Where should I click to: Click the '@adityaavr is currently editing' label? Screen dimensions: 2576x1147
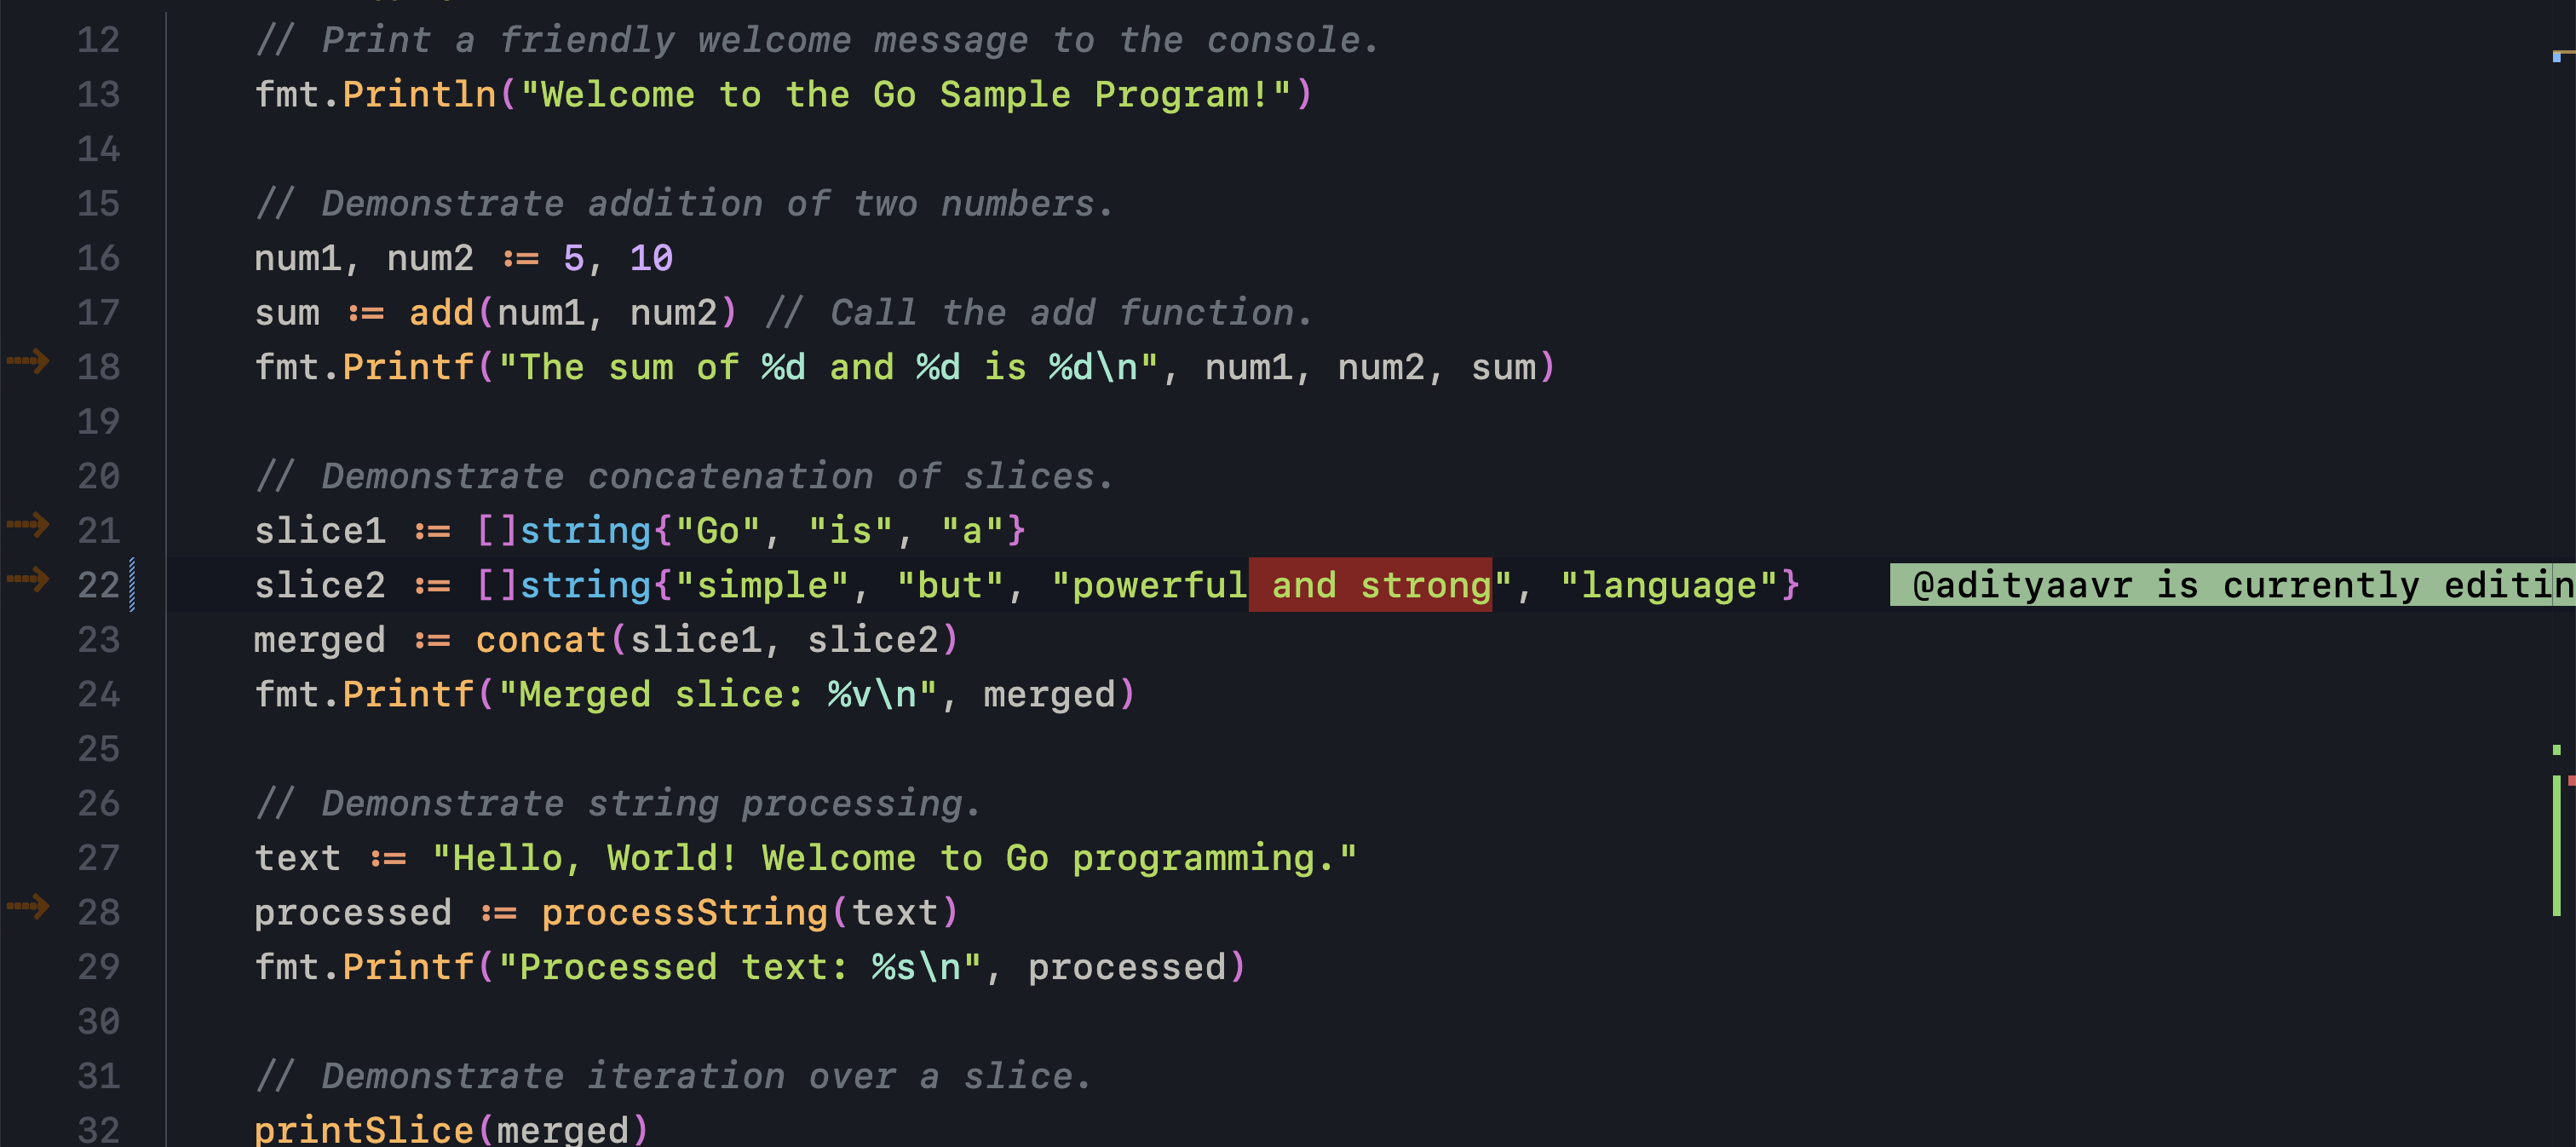(x=2232, y=585)
